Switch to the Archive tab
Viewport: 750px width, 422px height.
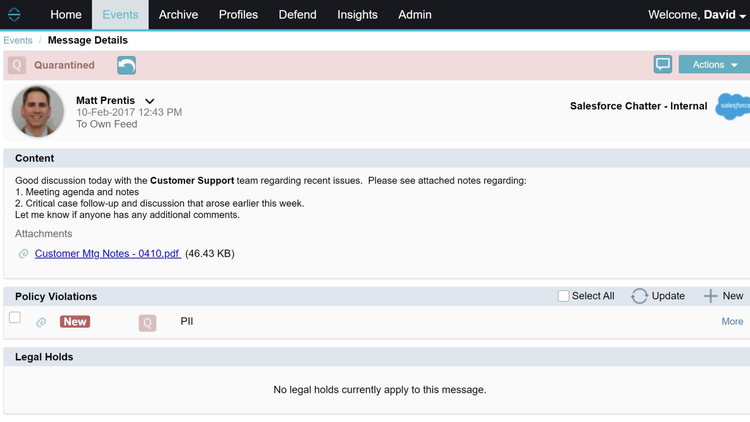coord(178,15)
